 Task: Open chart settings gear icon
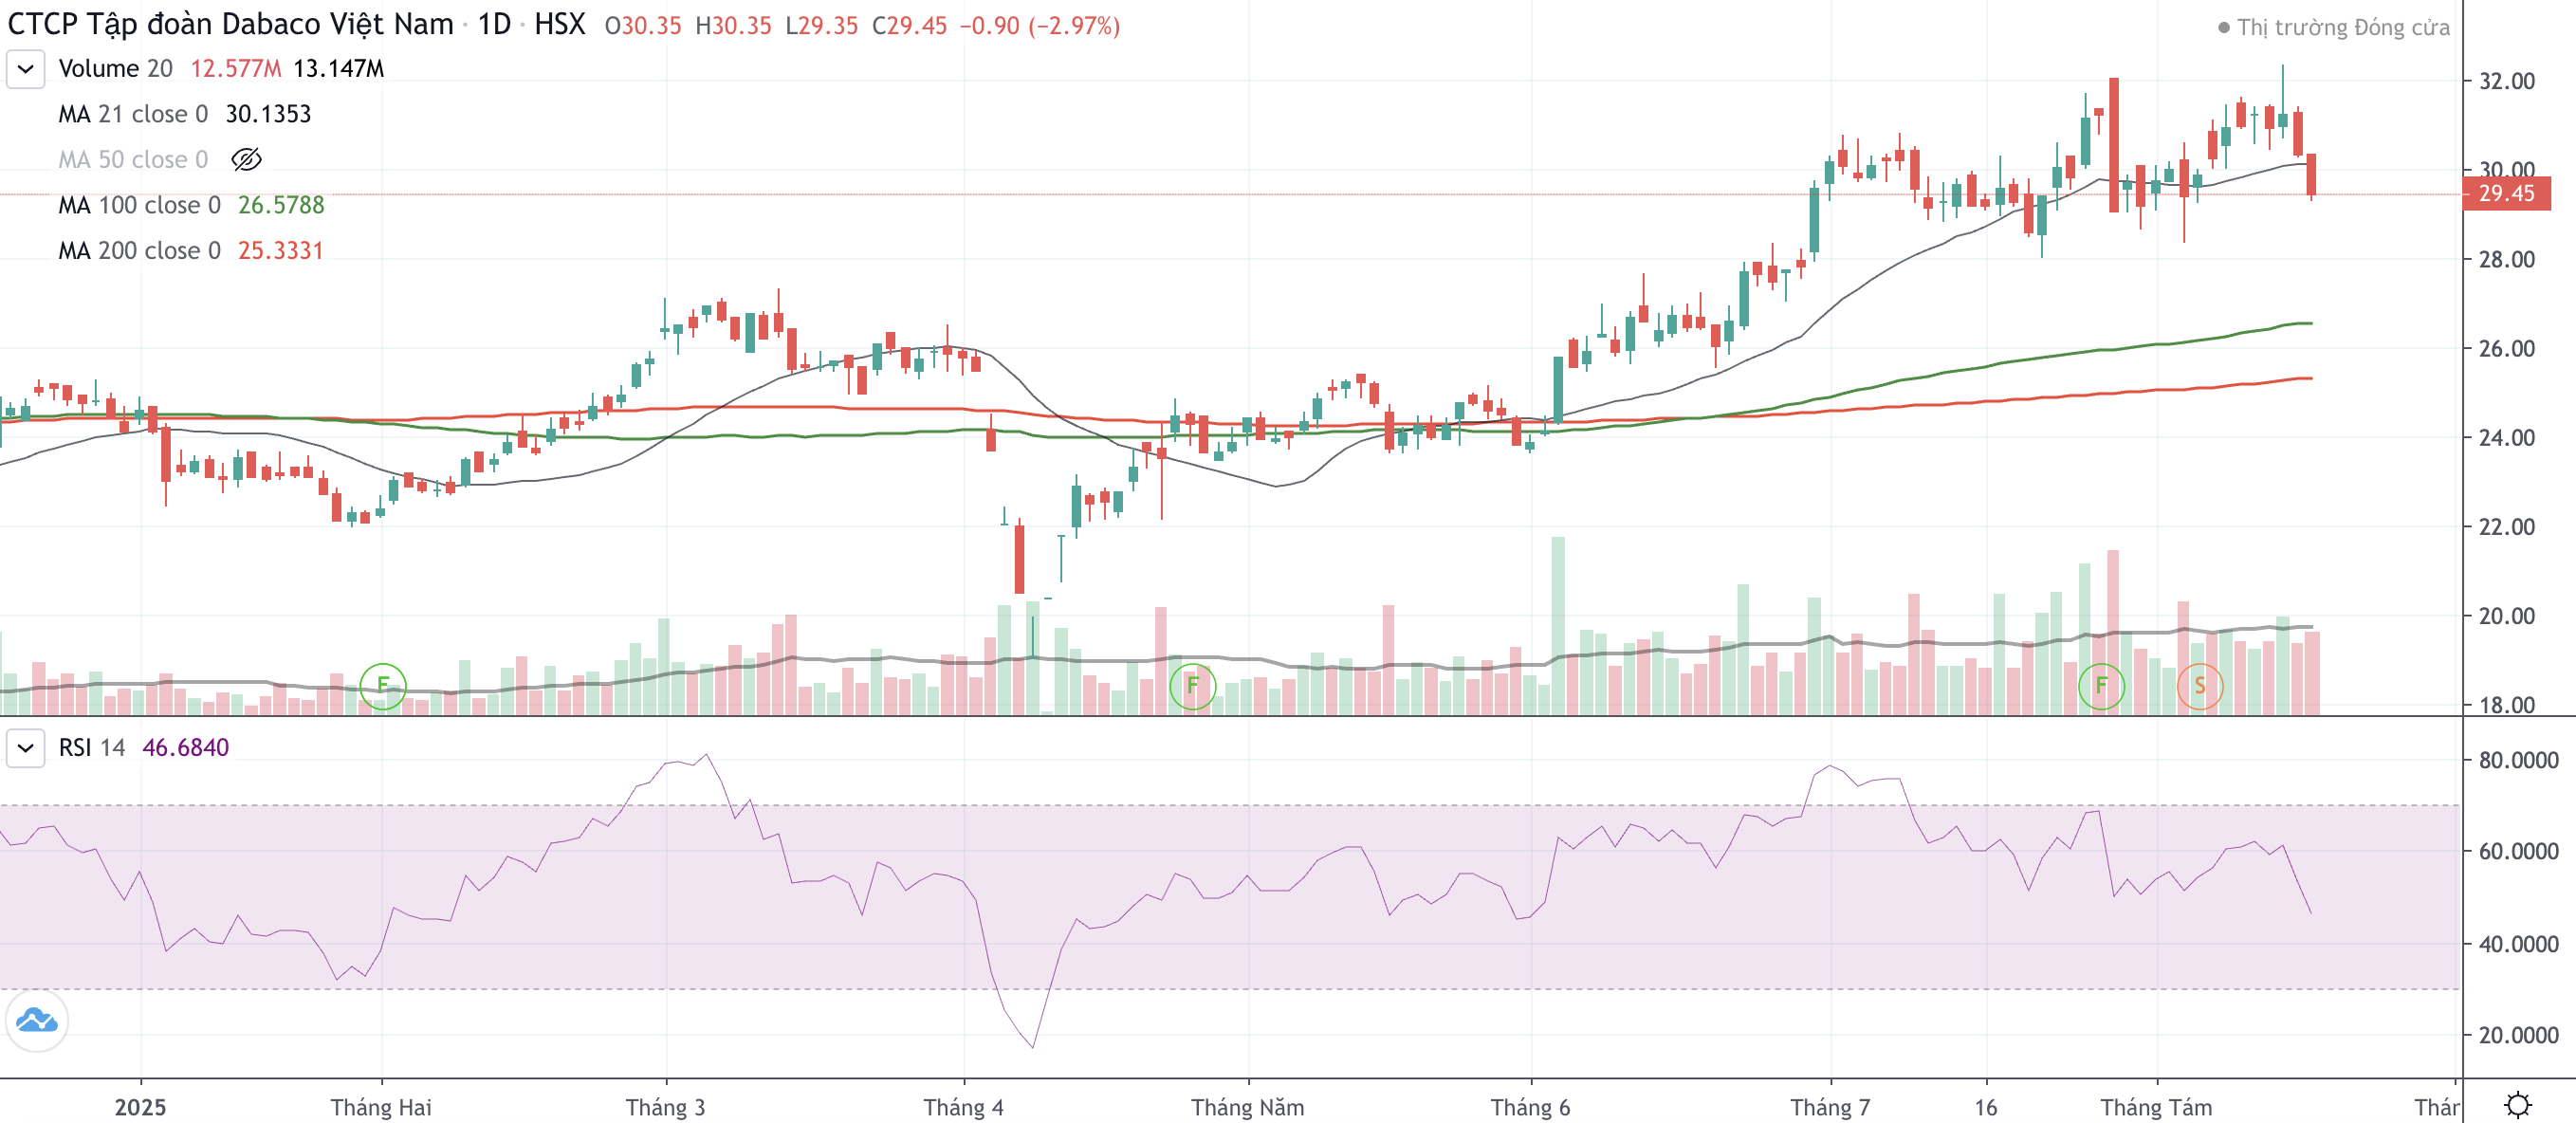point(2517,1104)
